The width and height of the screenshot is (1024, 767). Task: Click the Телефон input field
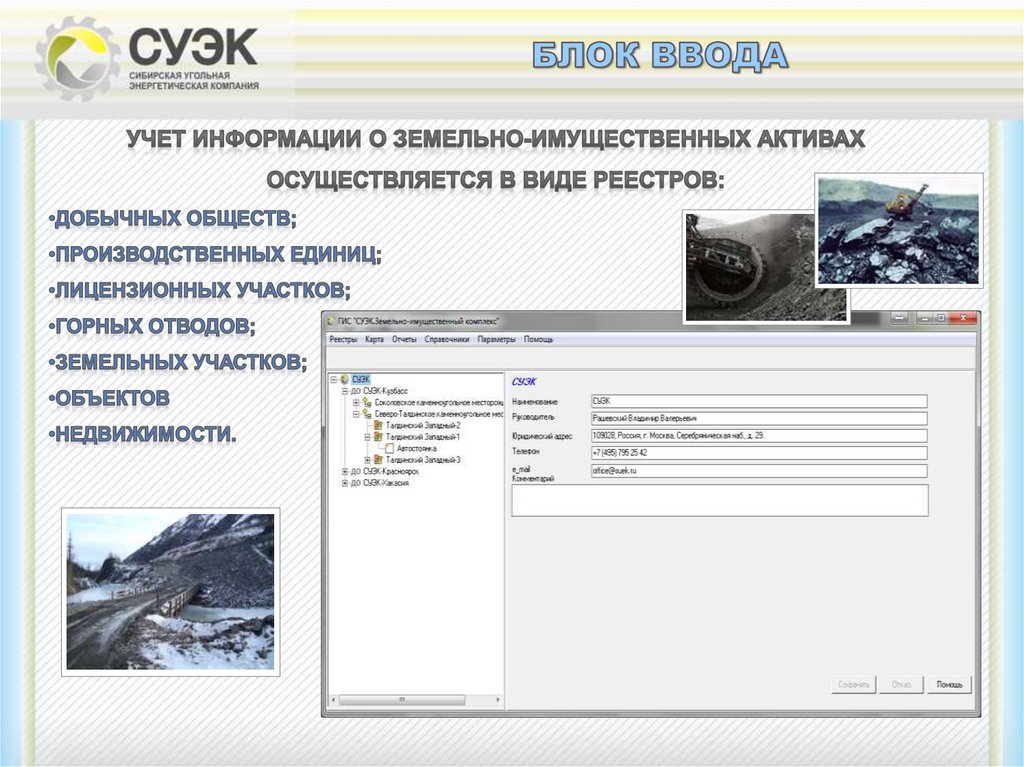coord(759,453)
